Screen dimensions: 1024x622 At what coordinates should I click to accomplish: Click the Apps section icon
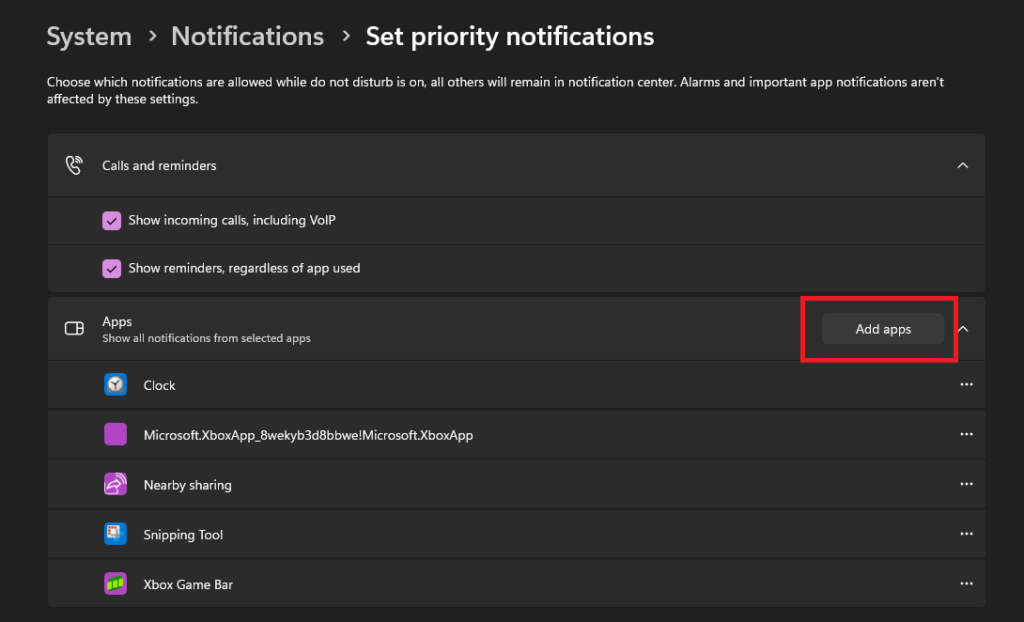point(74,329)
